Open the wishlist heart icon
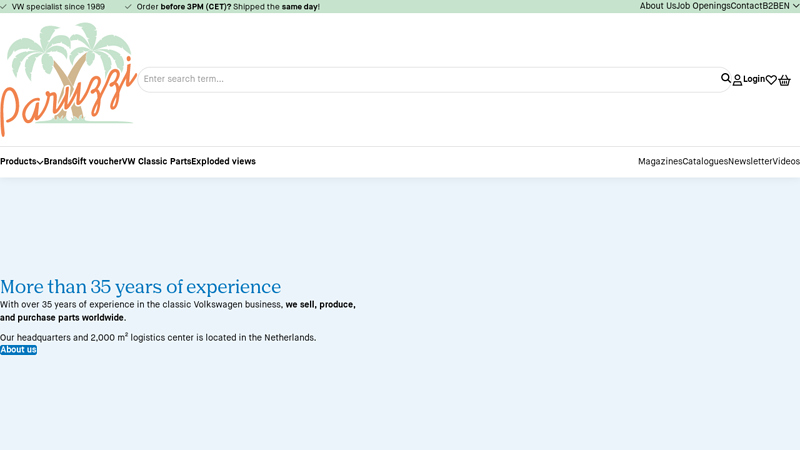The width and height of the screenshot is (800, 450). 771,80
